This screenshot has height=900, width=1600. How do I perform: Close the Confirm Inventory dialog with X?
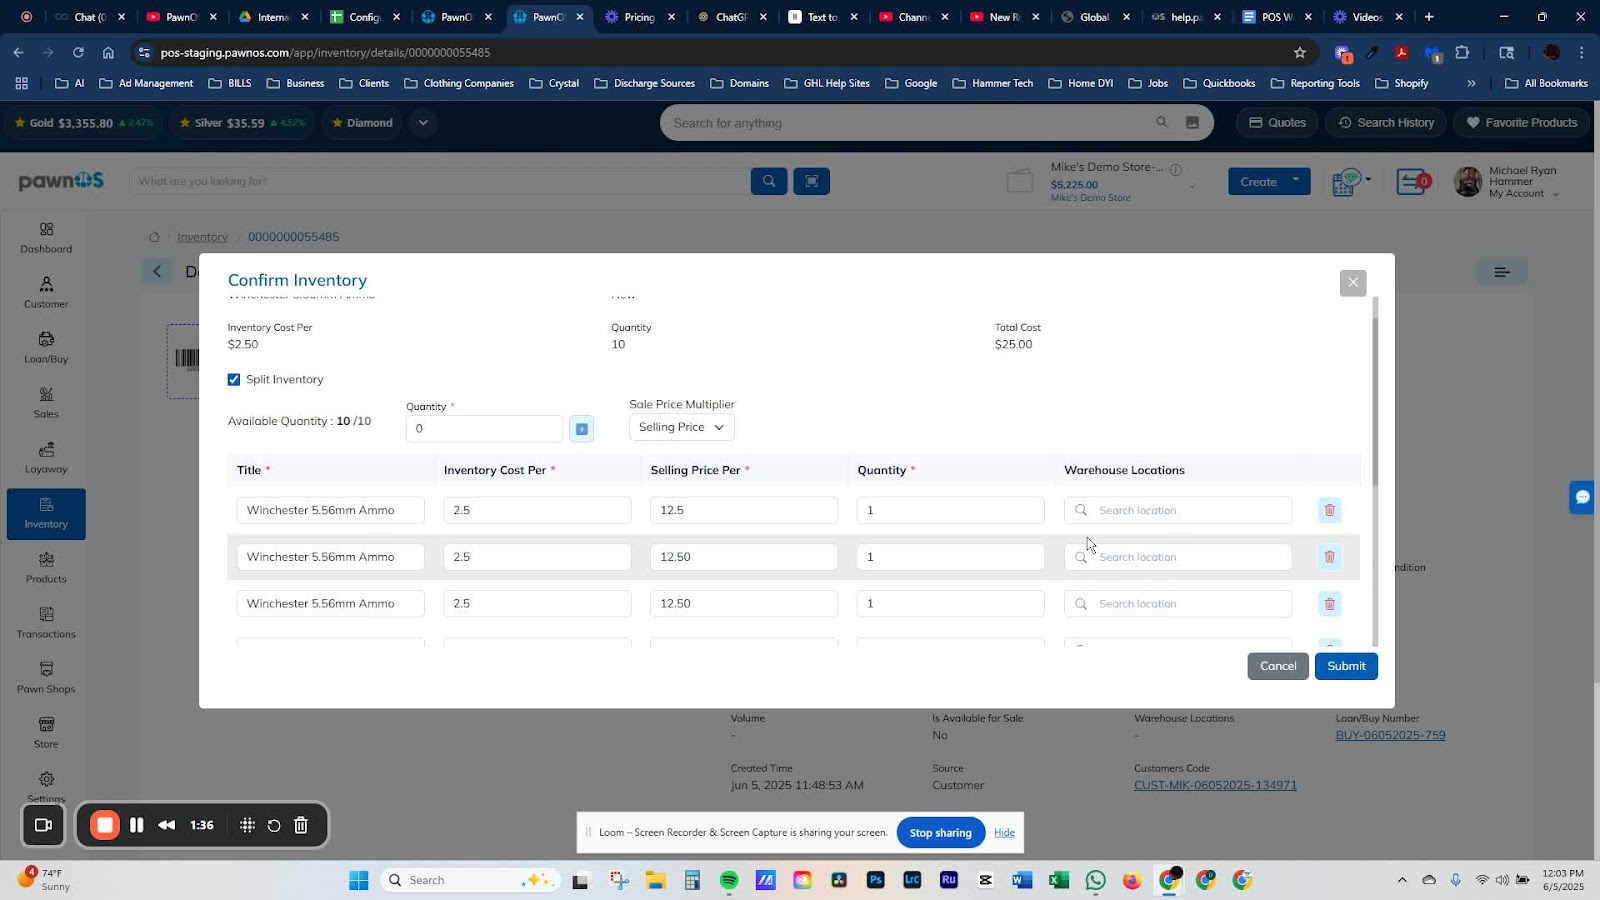[1352, 283]
